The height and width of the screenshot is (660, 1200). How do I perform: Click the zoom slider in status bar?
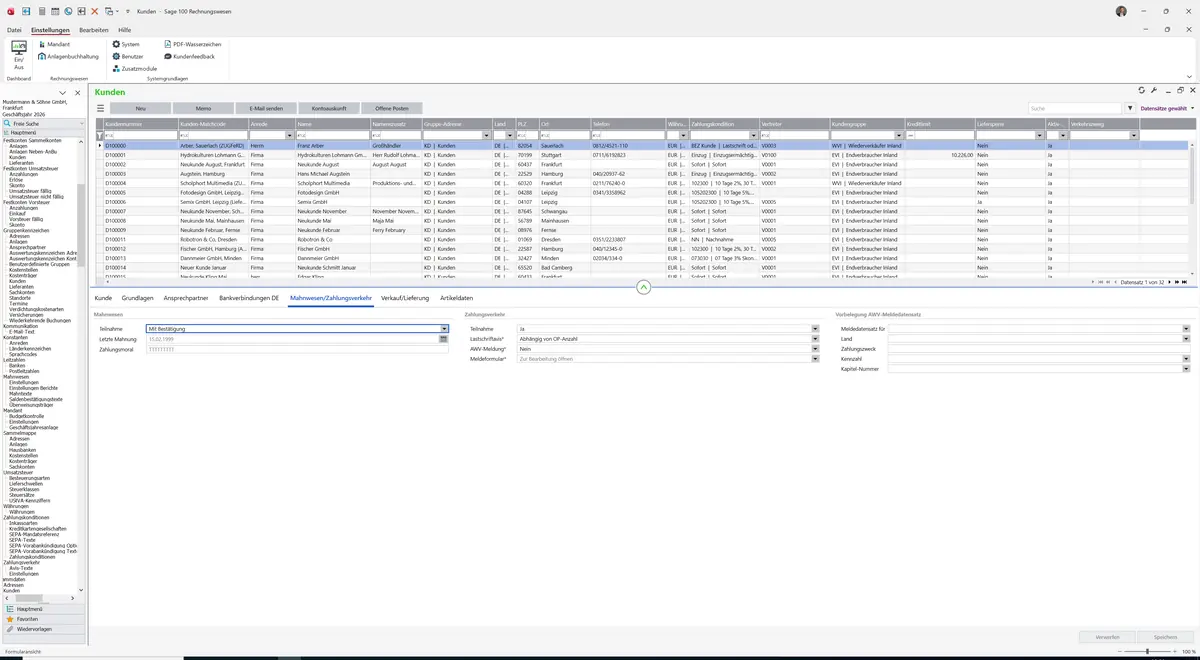1146,651
